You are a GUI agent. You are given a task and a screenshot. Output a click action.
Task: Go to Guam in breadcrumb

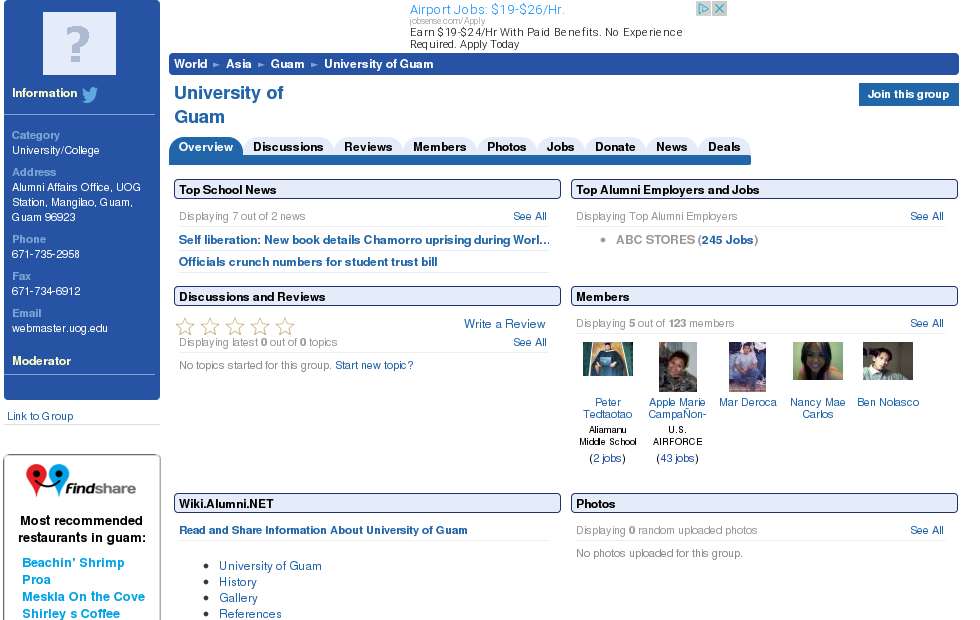point(287,64)
